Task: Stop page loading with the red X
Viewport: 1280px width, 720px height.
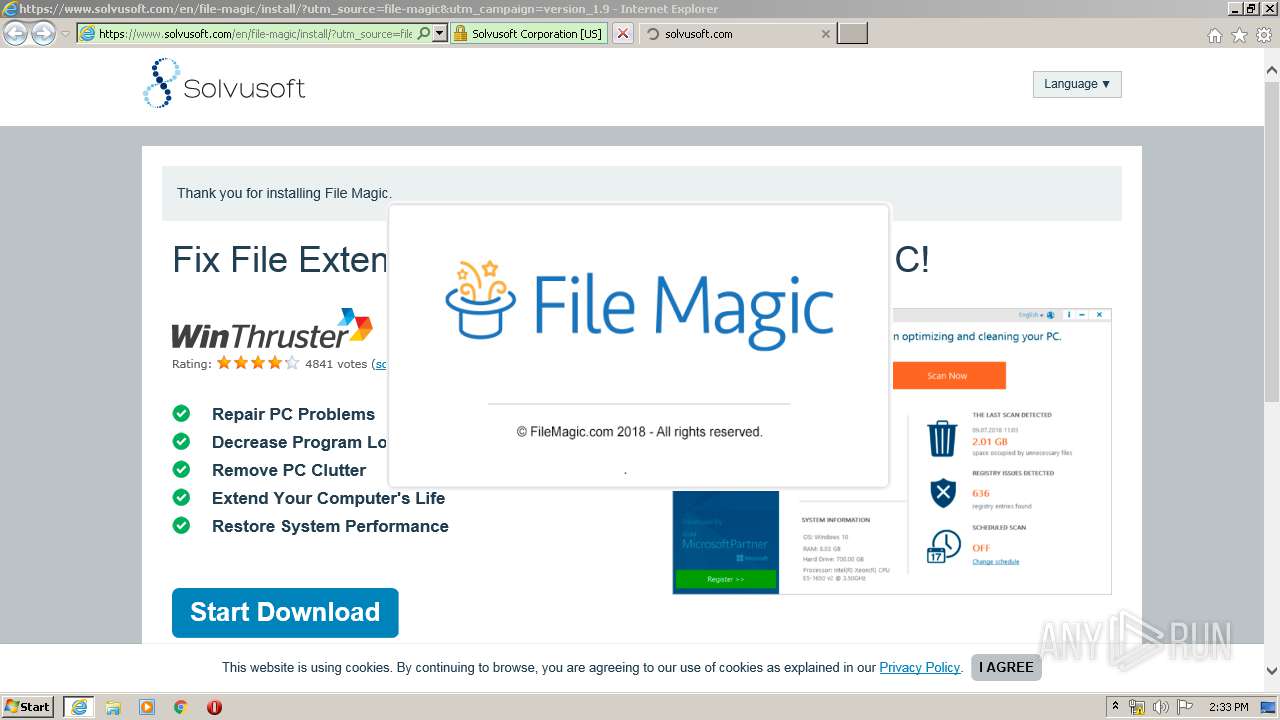Action: coord(623,33)
